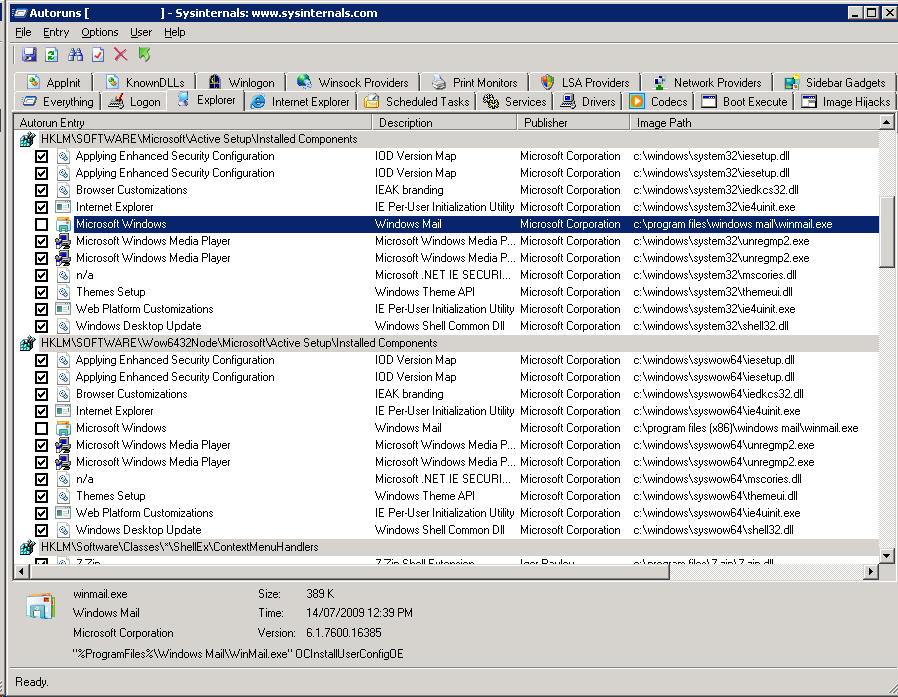Click the Properties toolbar icon
Viewport: 898px width, 697px height.
click(98, 54)
